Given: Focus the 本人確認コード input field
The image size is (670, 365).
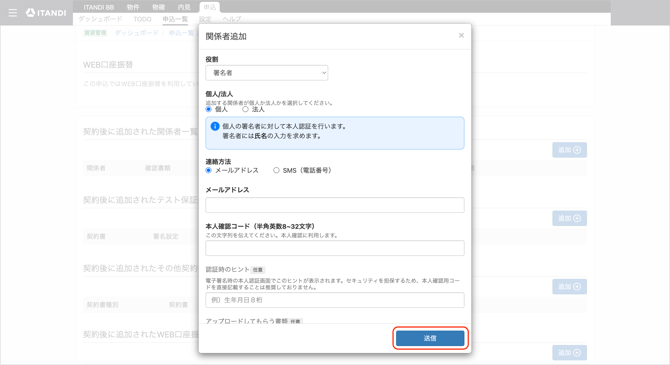Looking at the screenshot, I should pyautogui.click(x=335, y=248).
